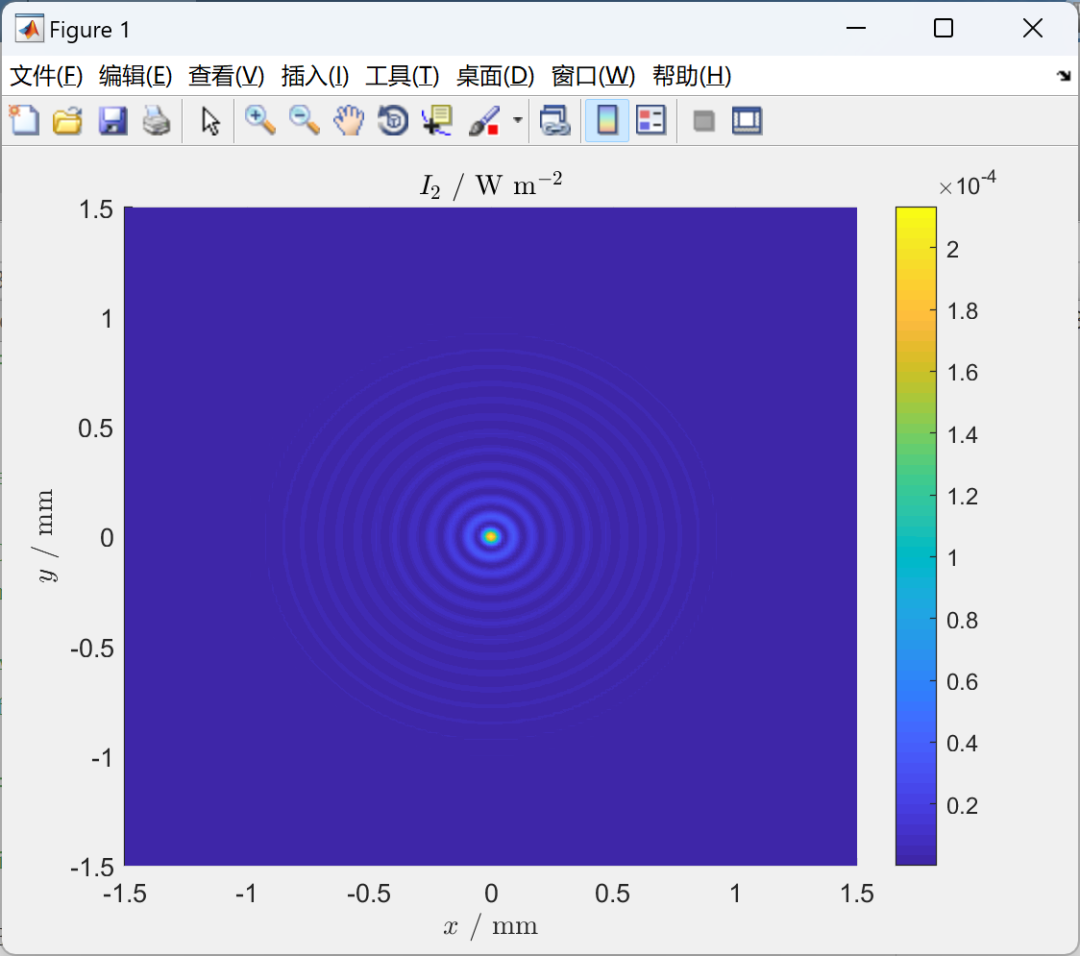Image resolution: width=1080 pixels, height=956 pixels.
Task: Choose the Rotate 3D tool
Action: [393, 121]
